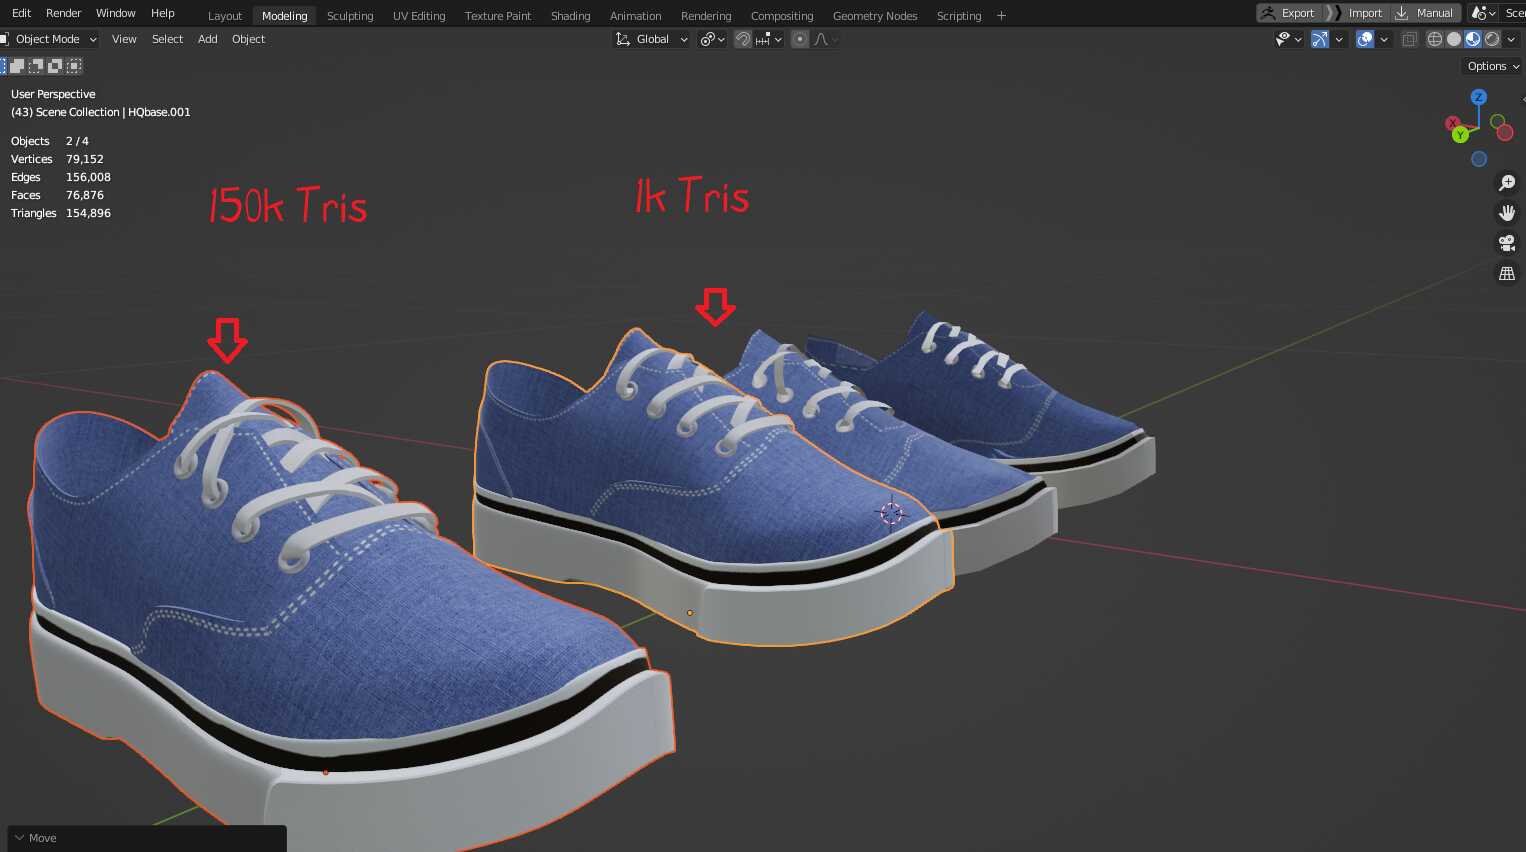The height and width of the screenshot is (852, 1526).
Task: Expand the Options dropdown
Action: pos(1492,66)
